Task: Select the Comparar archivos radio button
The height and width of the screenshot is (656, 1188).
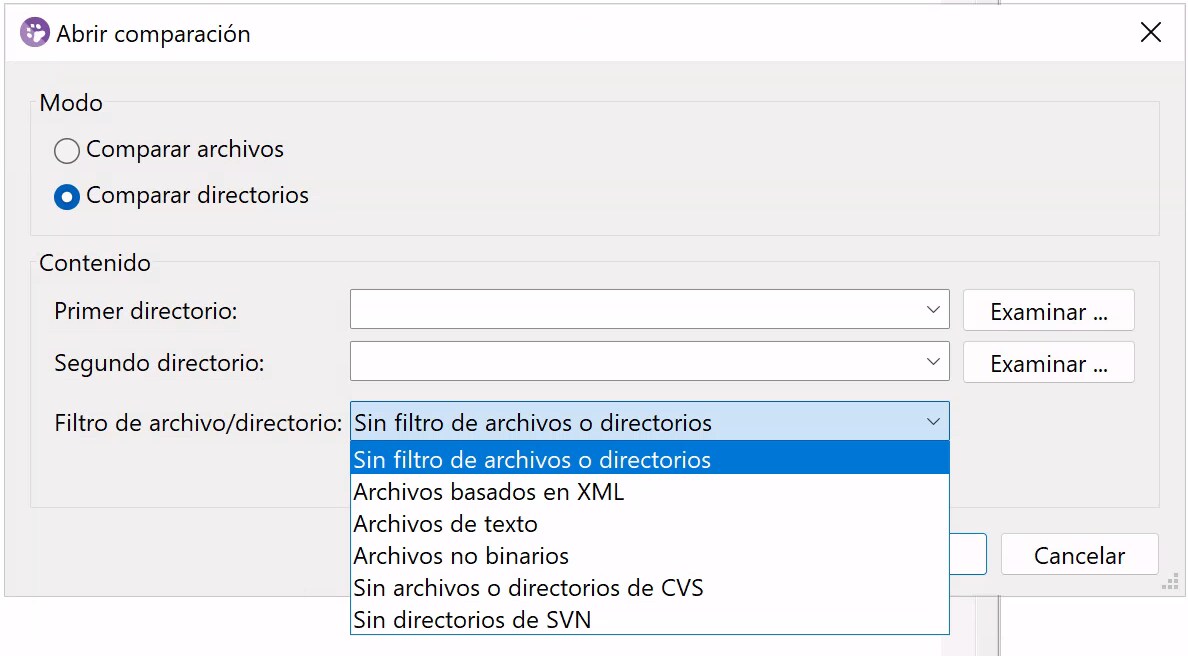Action: click(67, 151)
